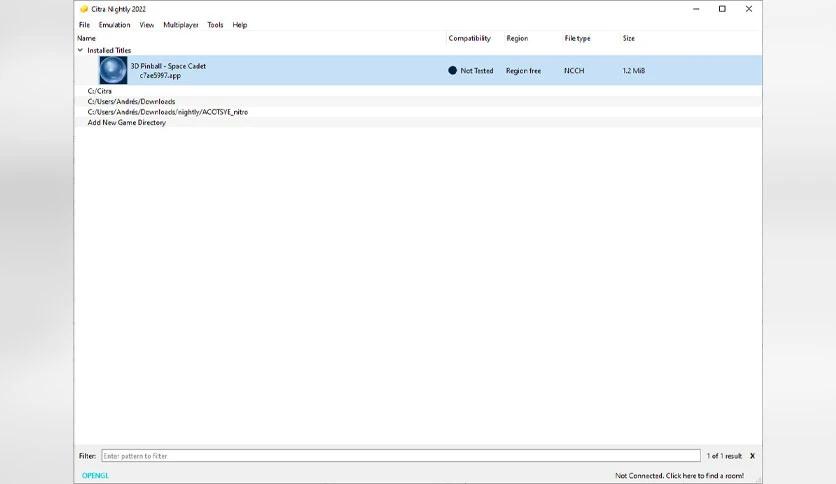The height and width of the screenshot is (484, 836).
Task: Select the 3D Pinball - Space Cadet title
Action: click(168, 66)
